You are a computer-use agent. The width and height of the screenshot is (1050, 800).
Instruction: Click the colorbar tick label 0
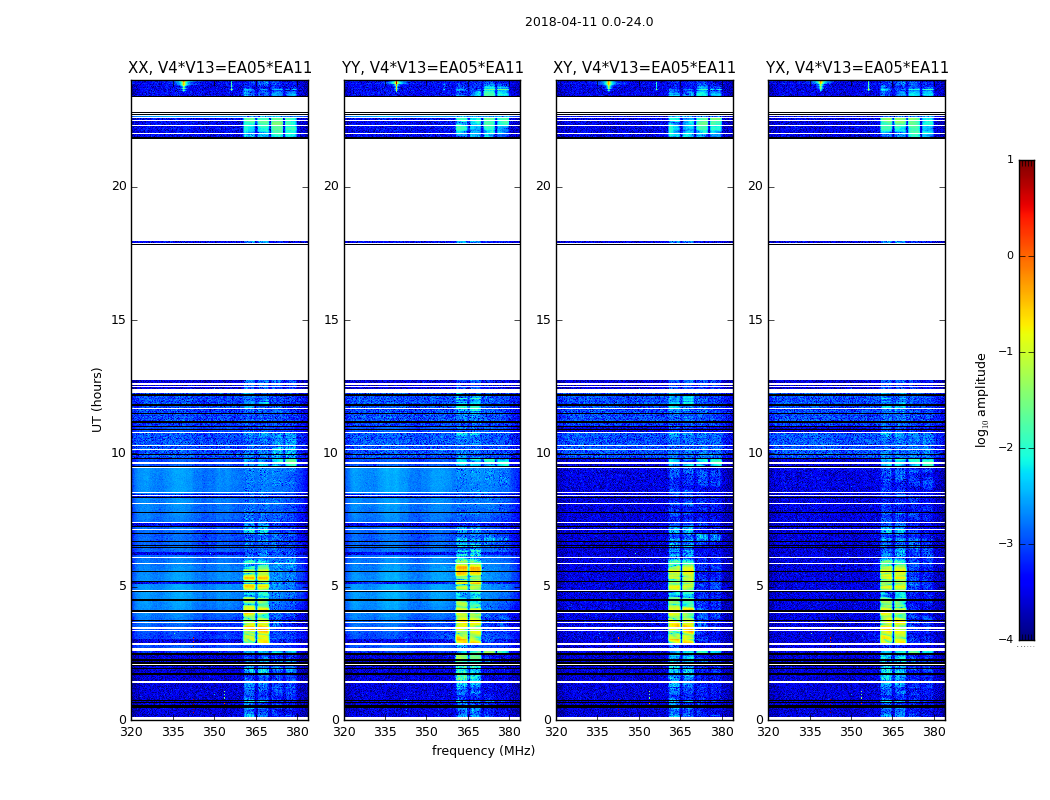[x=1009, y=256]
